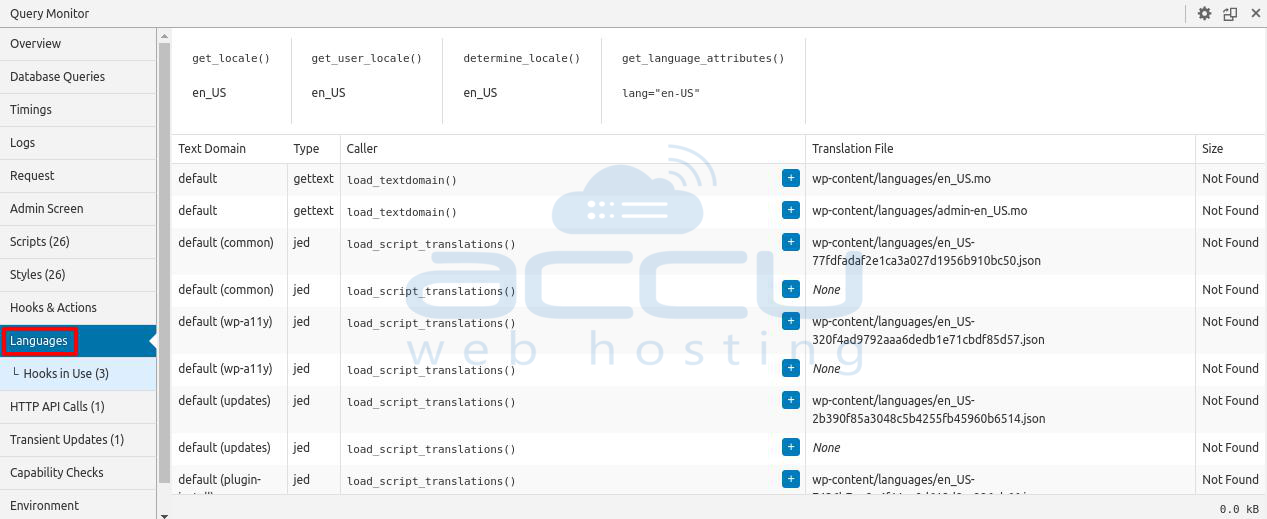This screenshot has height=519, width=1267.
Task: Open HTTP API Calls (1) panel
Action: point(78,407)
